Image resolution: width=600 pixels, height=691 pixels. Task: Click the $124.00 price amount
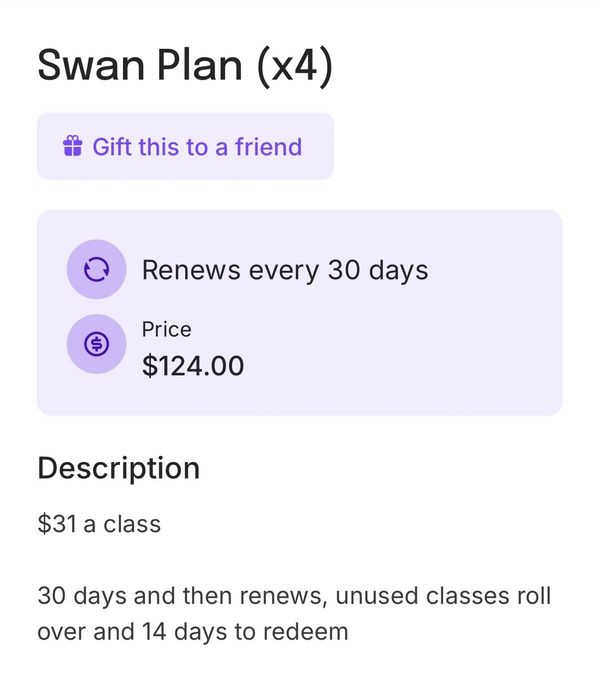tap(193, 365)
